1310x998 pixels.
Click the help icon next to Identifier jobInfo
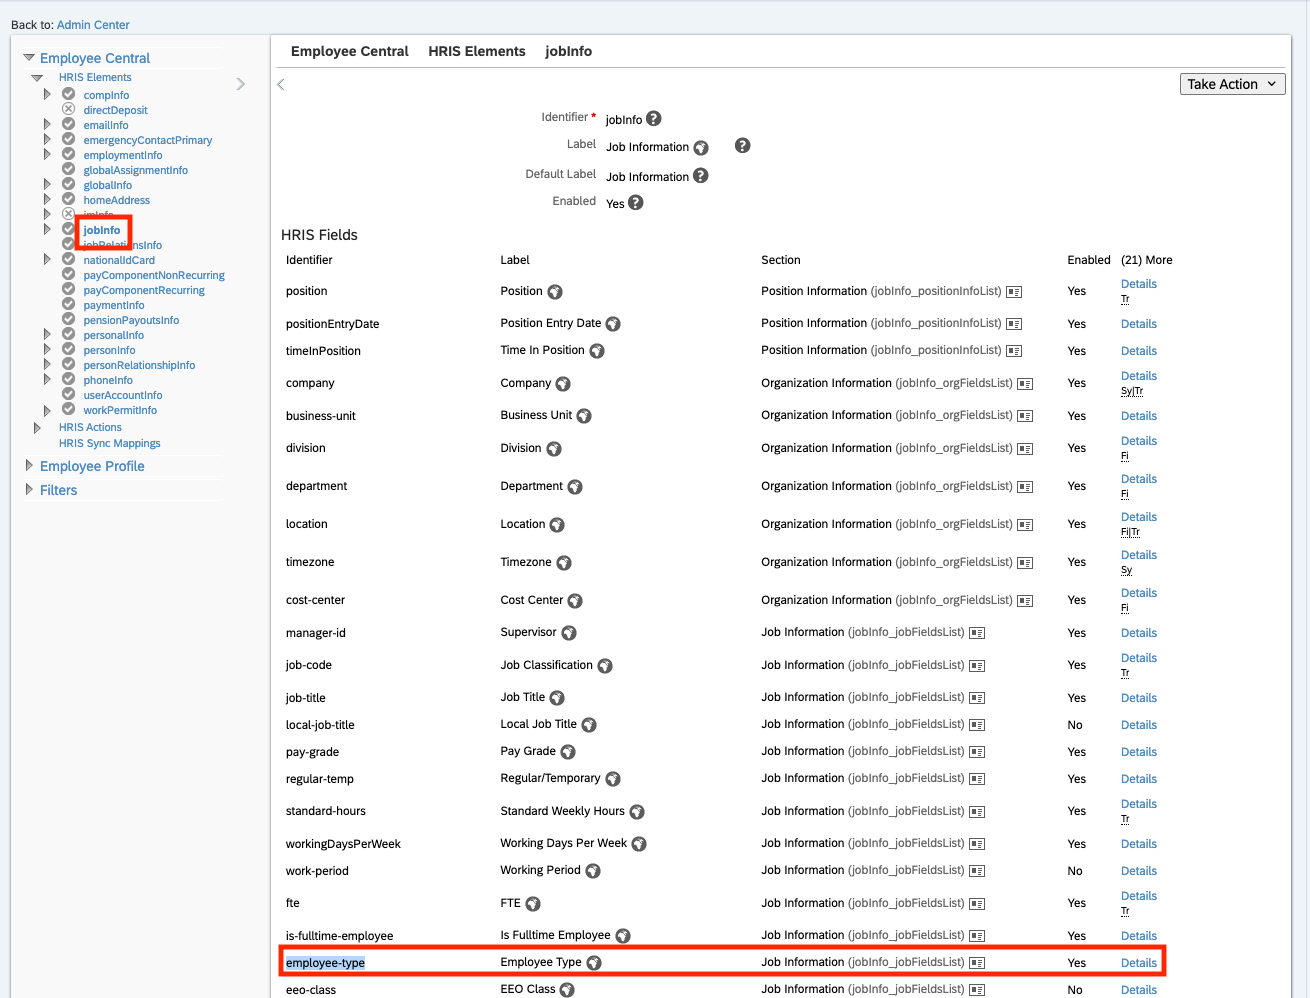coord(654,118)
